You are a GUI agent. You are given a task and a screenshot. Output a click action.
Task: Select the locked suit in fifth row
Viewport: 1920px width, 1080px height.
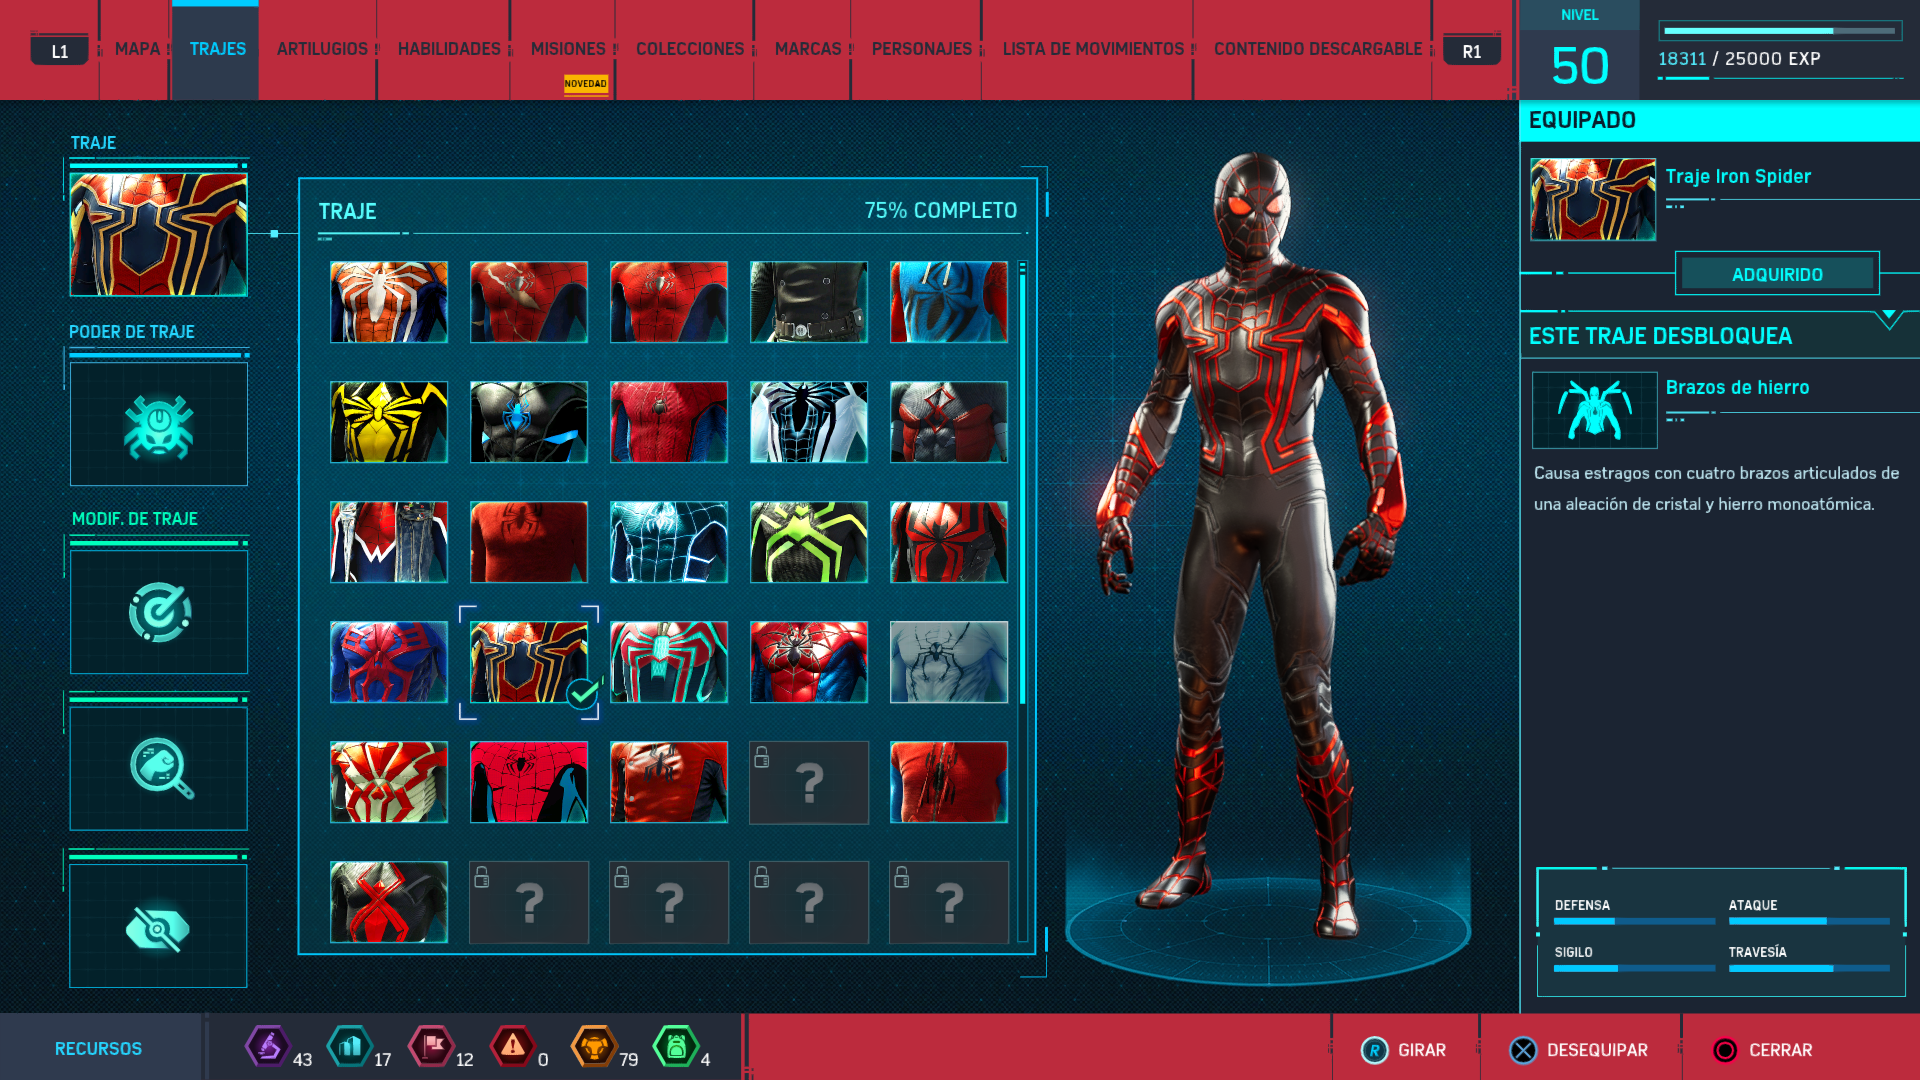coord(809,782)
